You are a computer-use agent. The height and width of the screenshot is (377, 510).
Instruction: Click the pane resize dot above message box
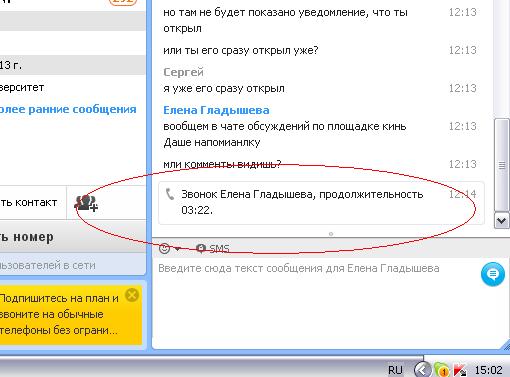point(331,234)
